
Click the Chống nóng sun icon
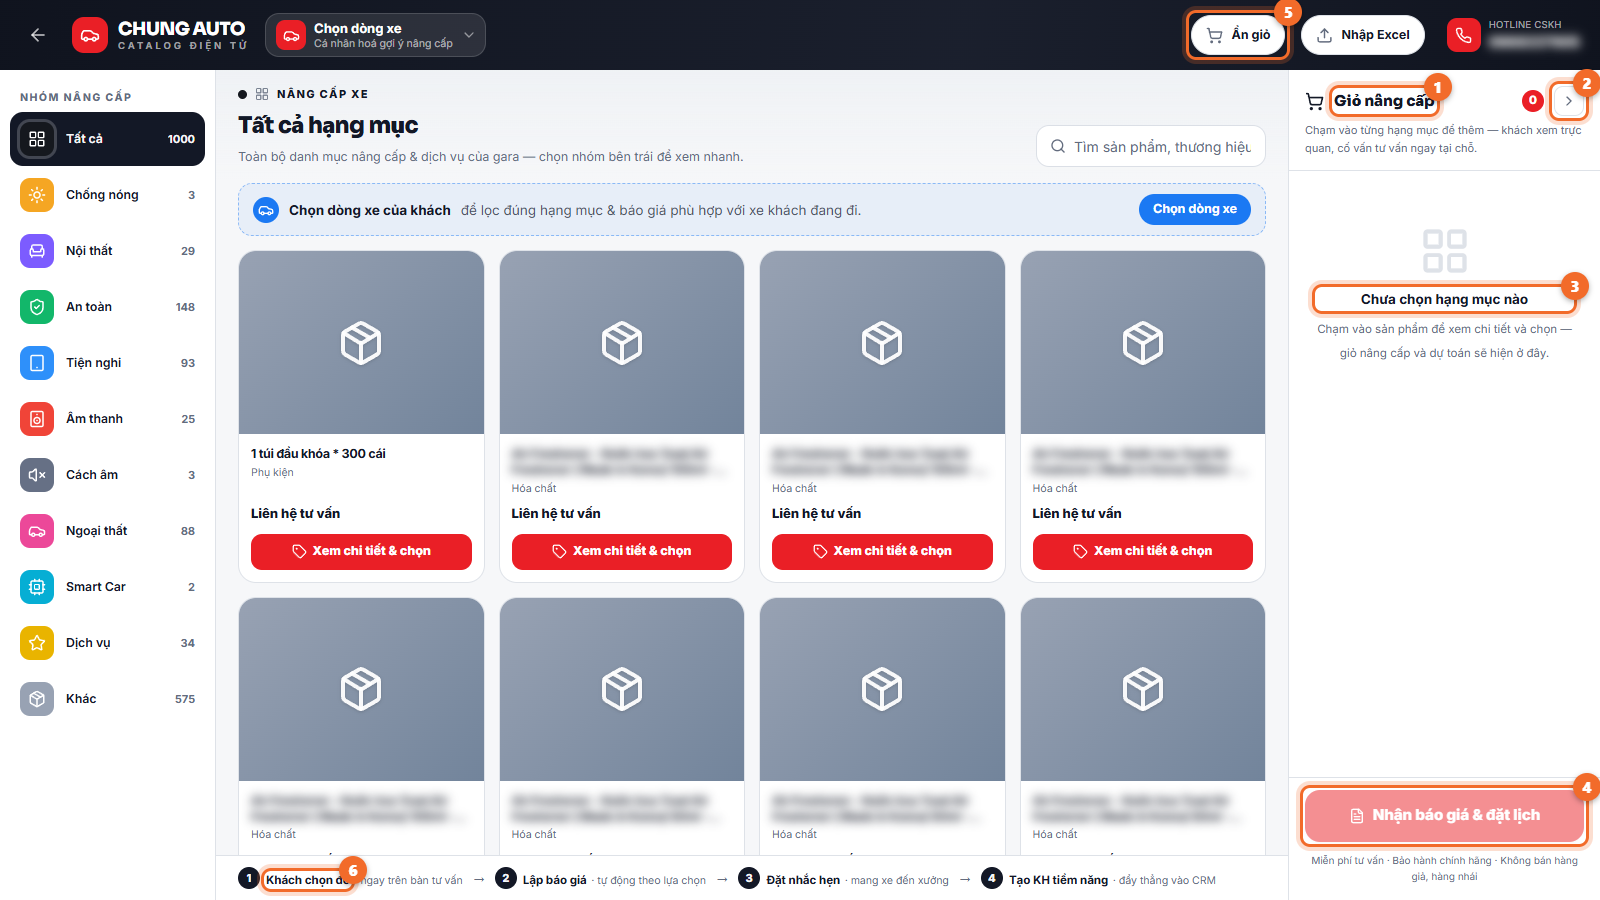click(37, 195)
